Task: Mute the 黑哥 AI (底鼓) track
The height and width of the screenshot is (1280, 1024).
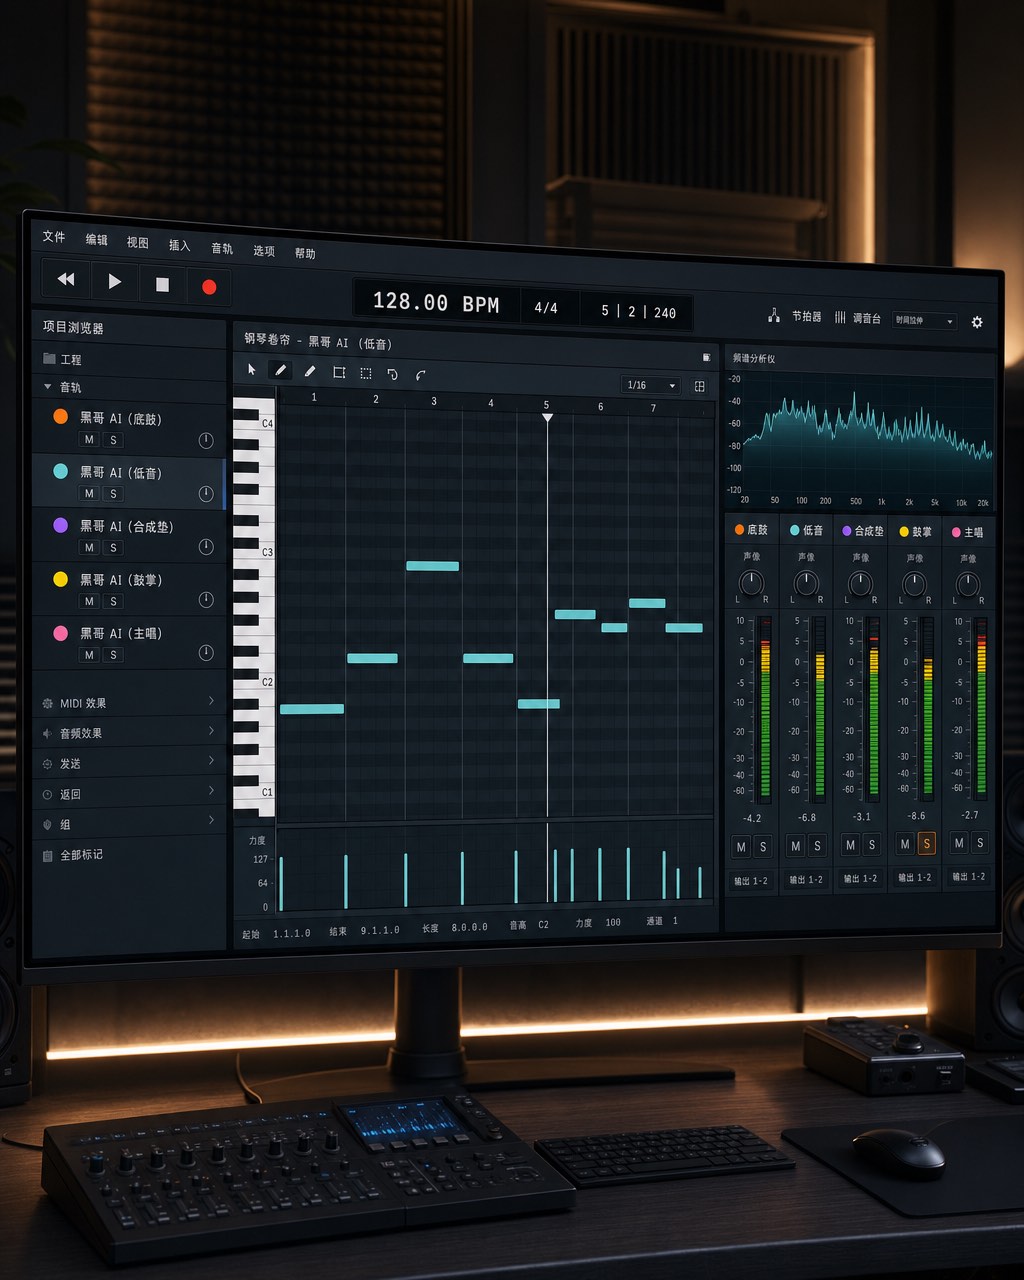Action: tap(89, 440)
